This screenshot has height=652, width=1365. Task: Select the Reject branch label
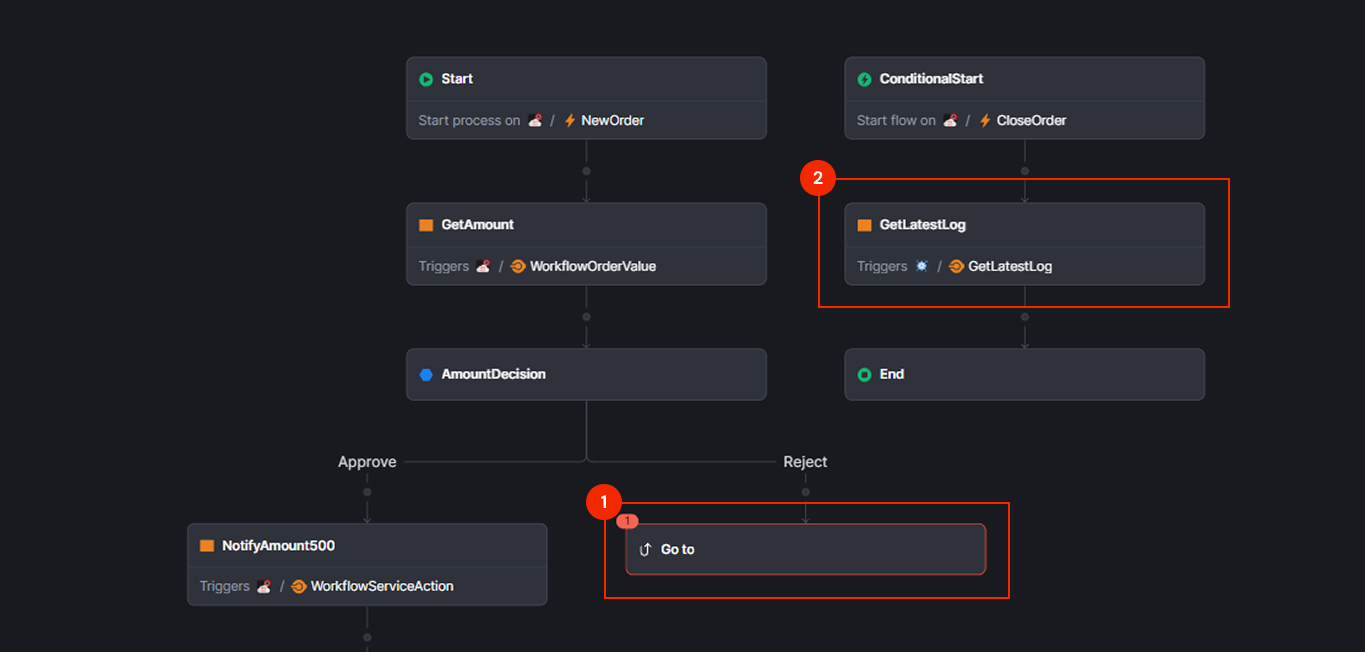[805, 461]
